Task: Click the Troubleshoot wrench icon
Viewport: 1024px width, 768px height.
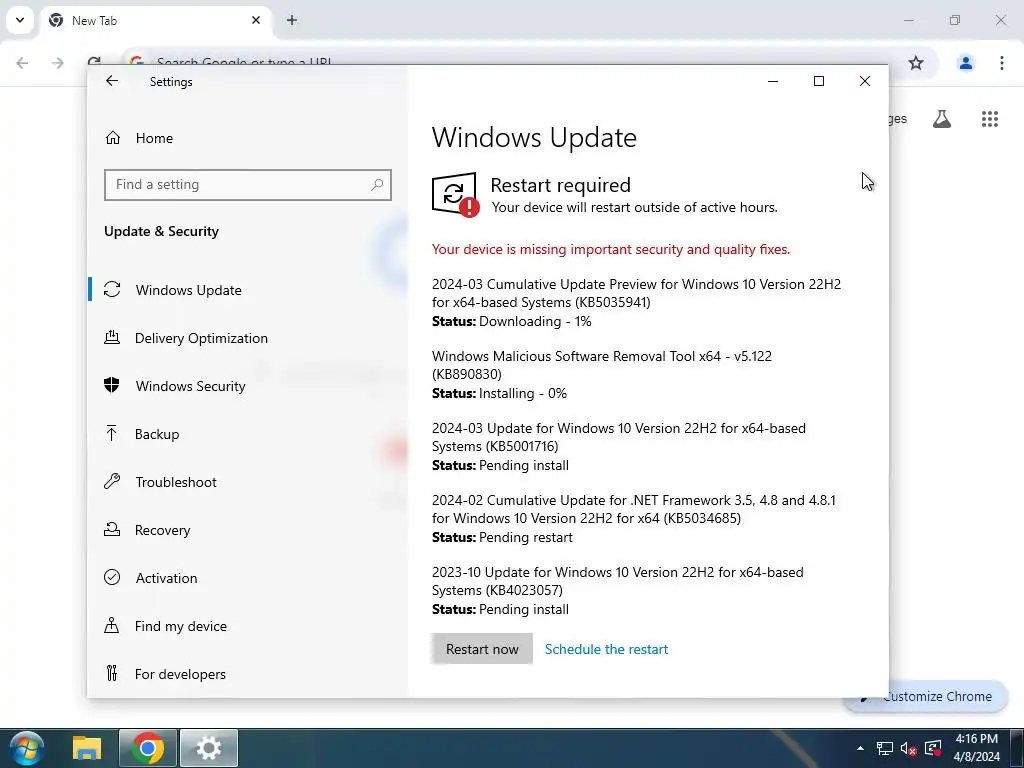Action: coord(112,481)
